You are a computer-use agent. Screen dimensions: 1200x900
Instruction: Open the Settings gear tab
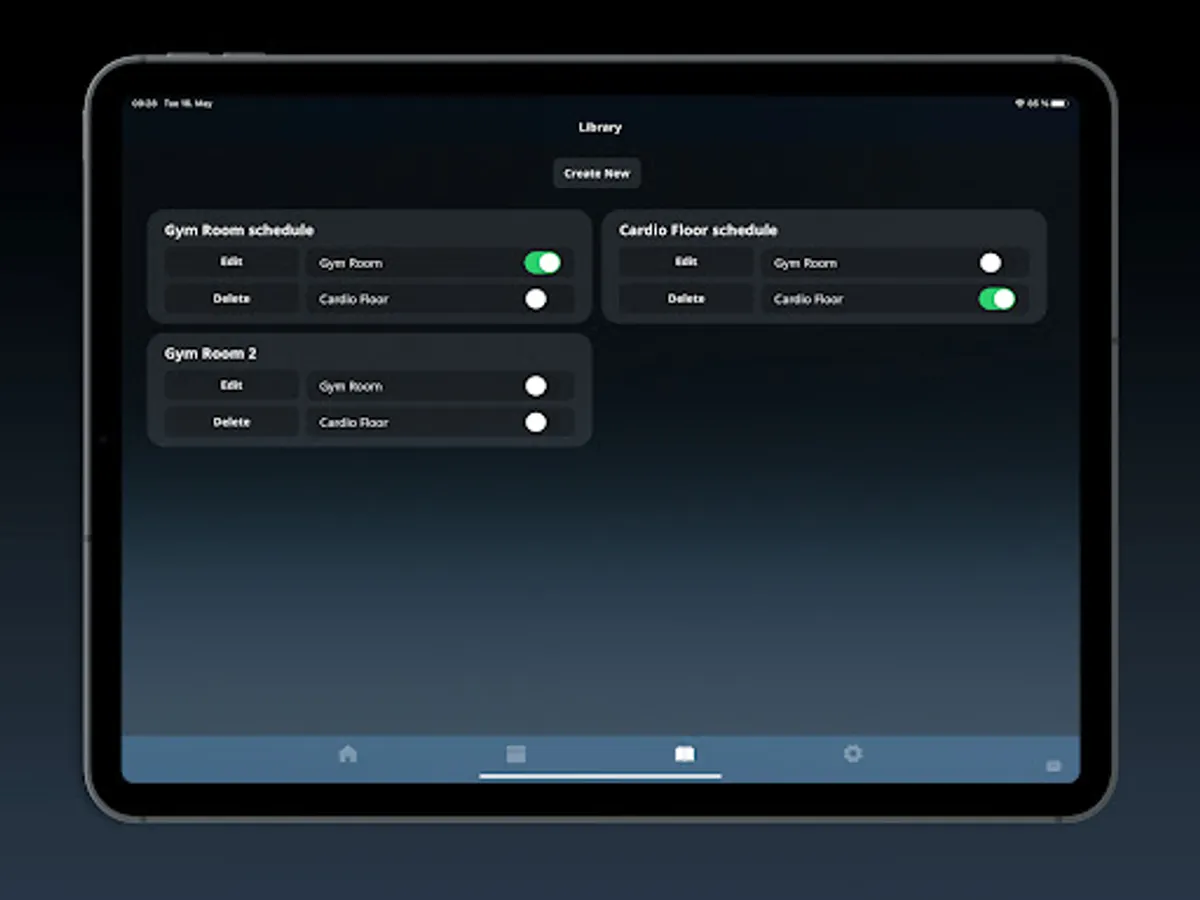click(x=853, y=753)
